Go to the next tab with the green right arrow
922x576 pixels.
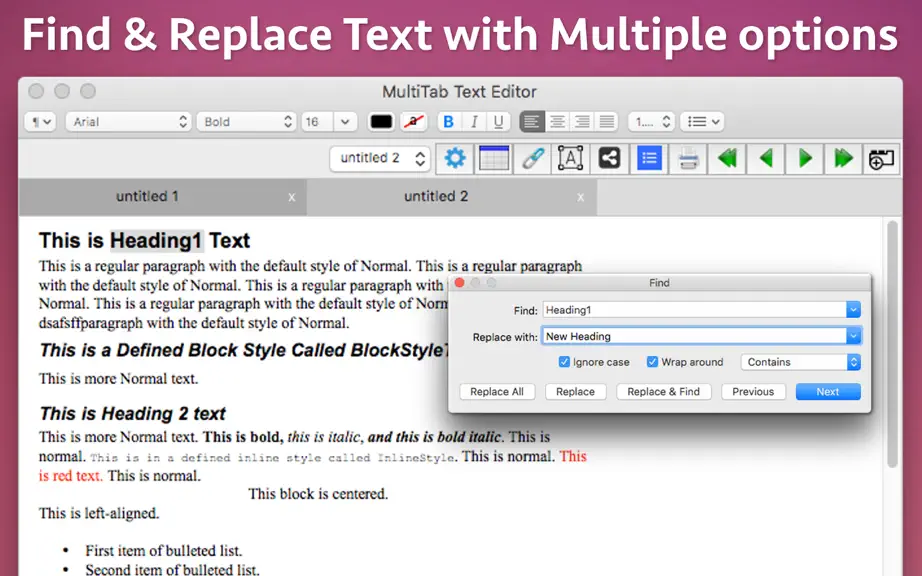tap(804, 158)
